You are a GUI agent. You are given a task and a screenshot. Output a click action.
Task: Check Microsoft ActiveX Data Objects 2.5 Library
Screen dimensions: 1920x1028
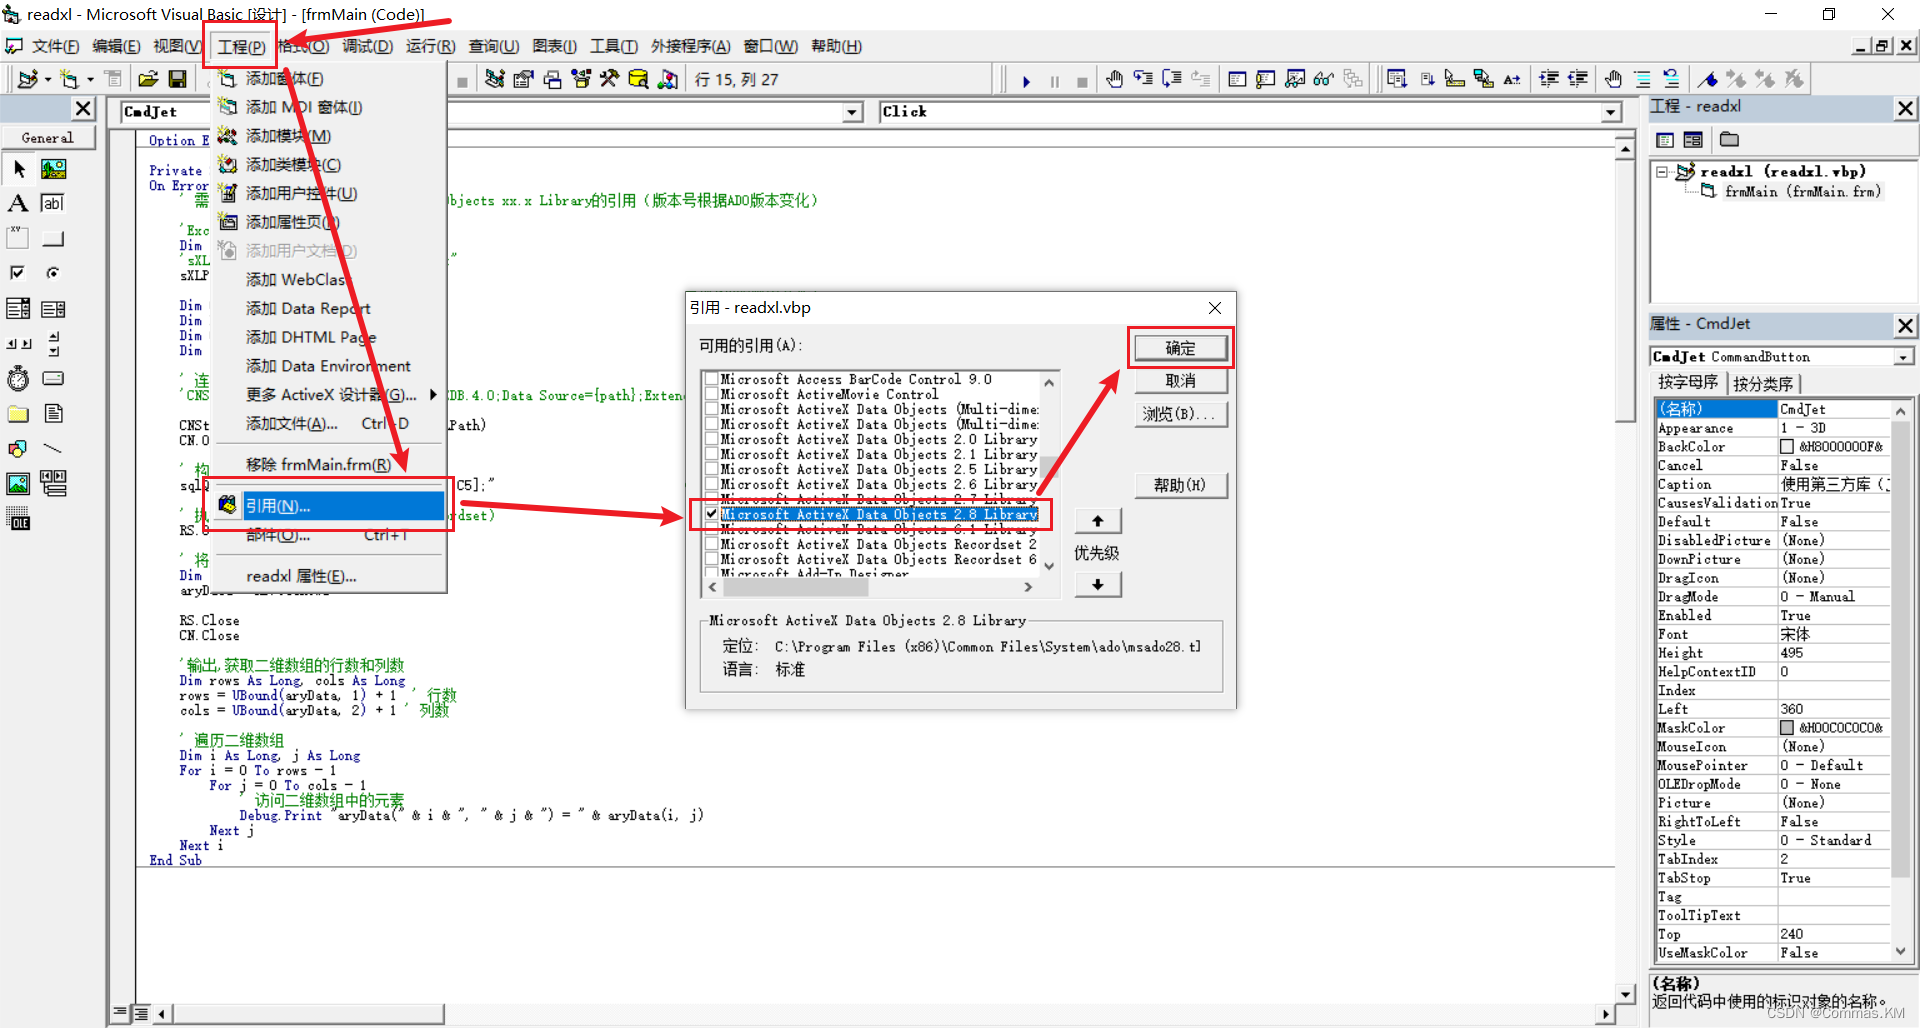point(711,469)
